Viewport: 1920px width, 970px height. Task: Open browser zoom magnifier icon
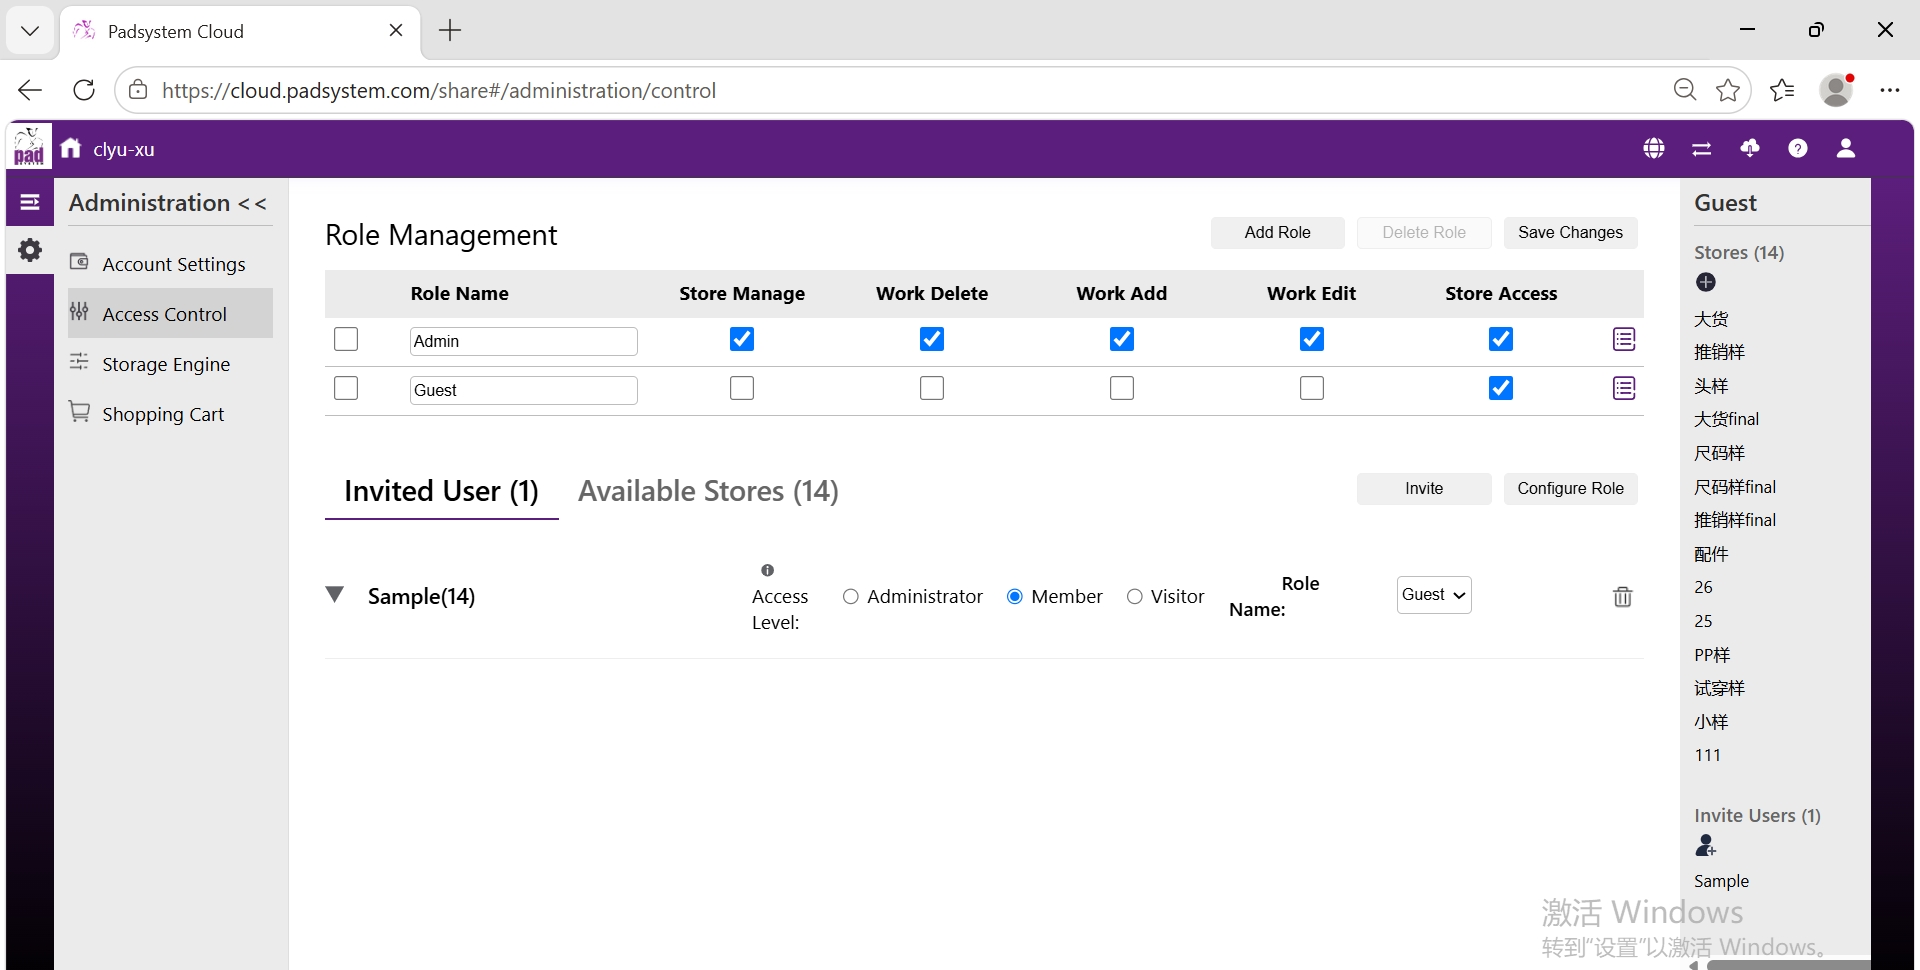pos(1685,90)
